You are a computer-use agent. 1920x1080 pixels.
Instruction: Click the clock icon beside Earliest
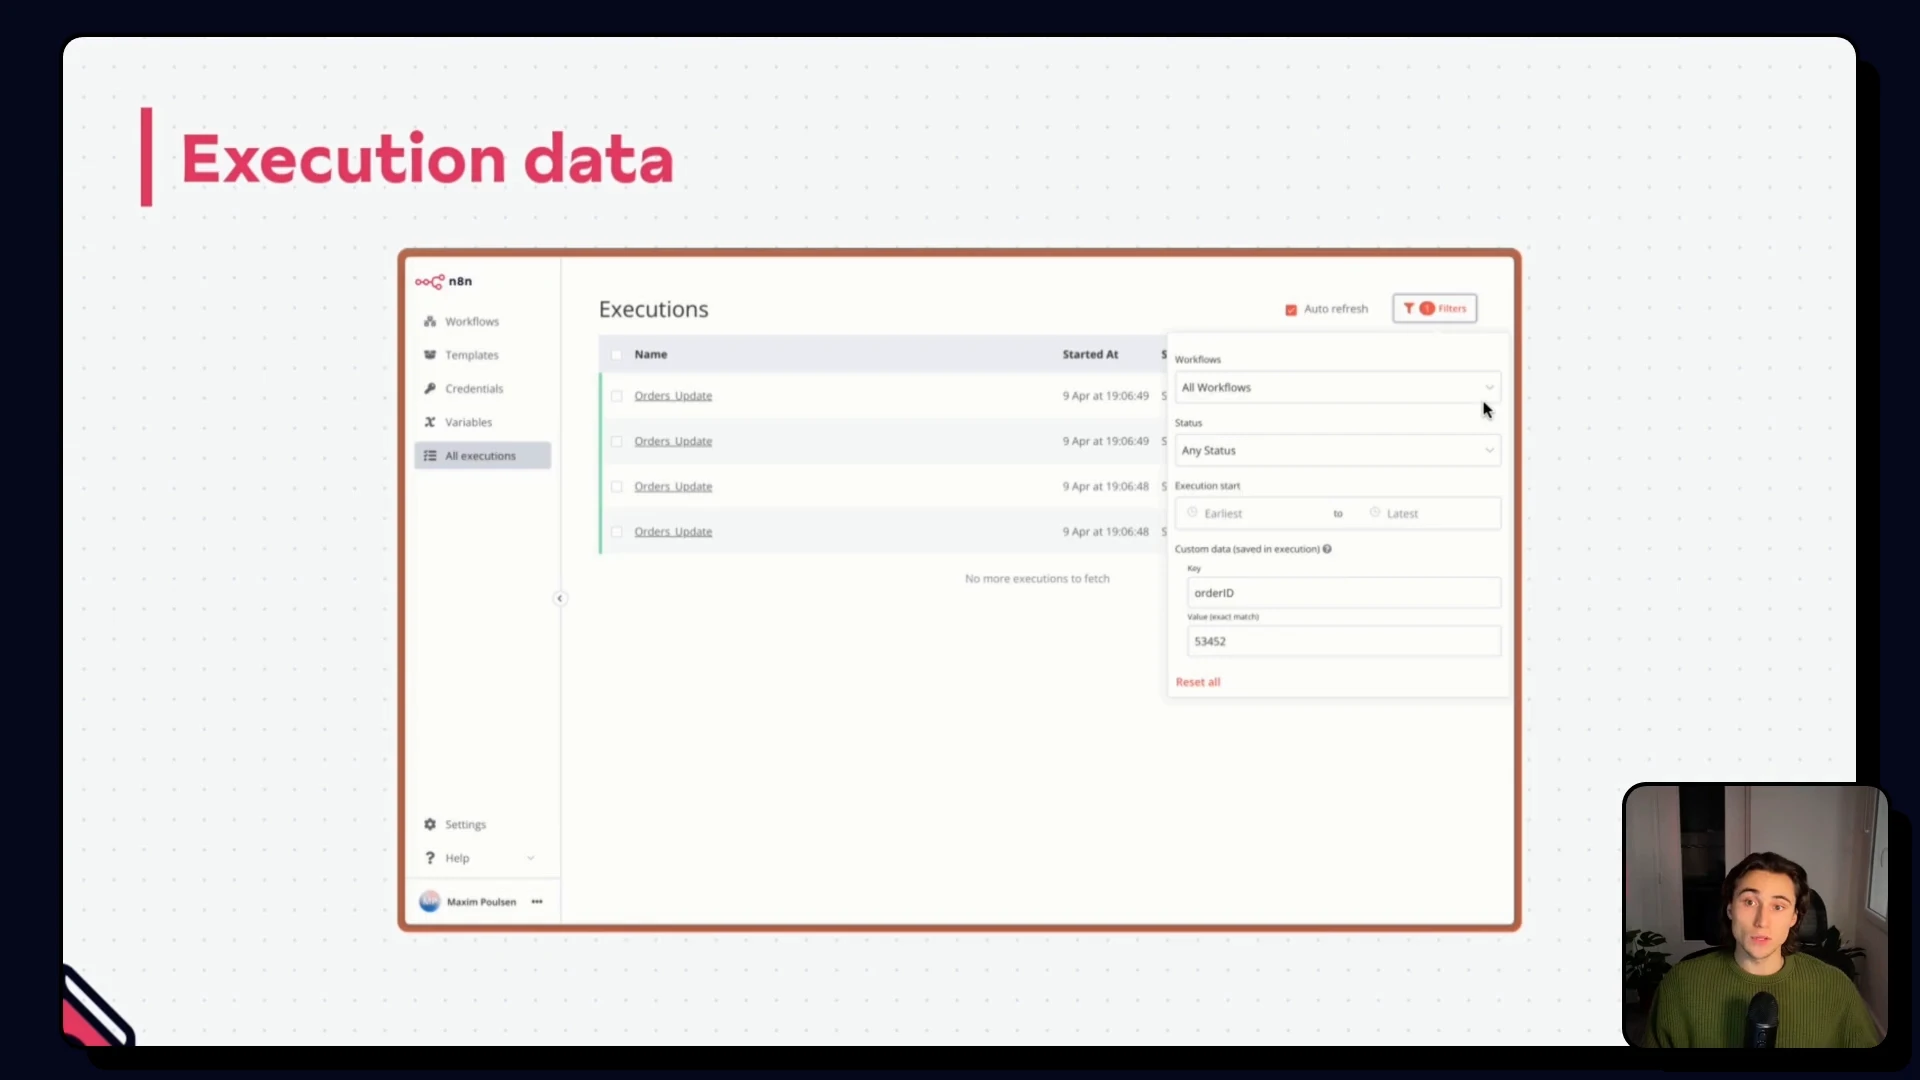pos(1192,513)
